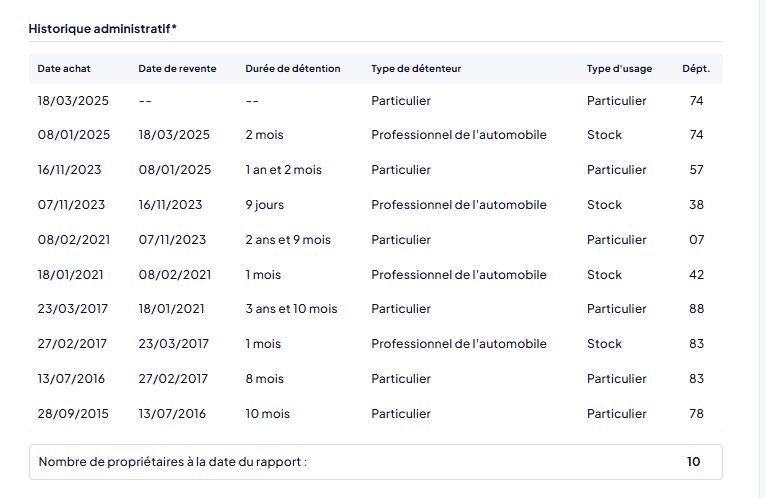Select the purchase date 18/03/2025

coord(73,101)
